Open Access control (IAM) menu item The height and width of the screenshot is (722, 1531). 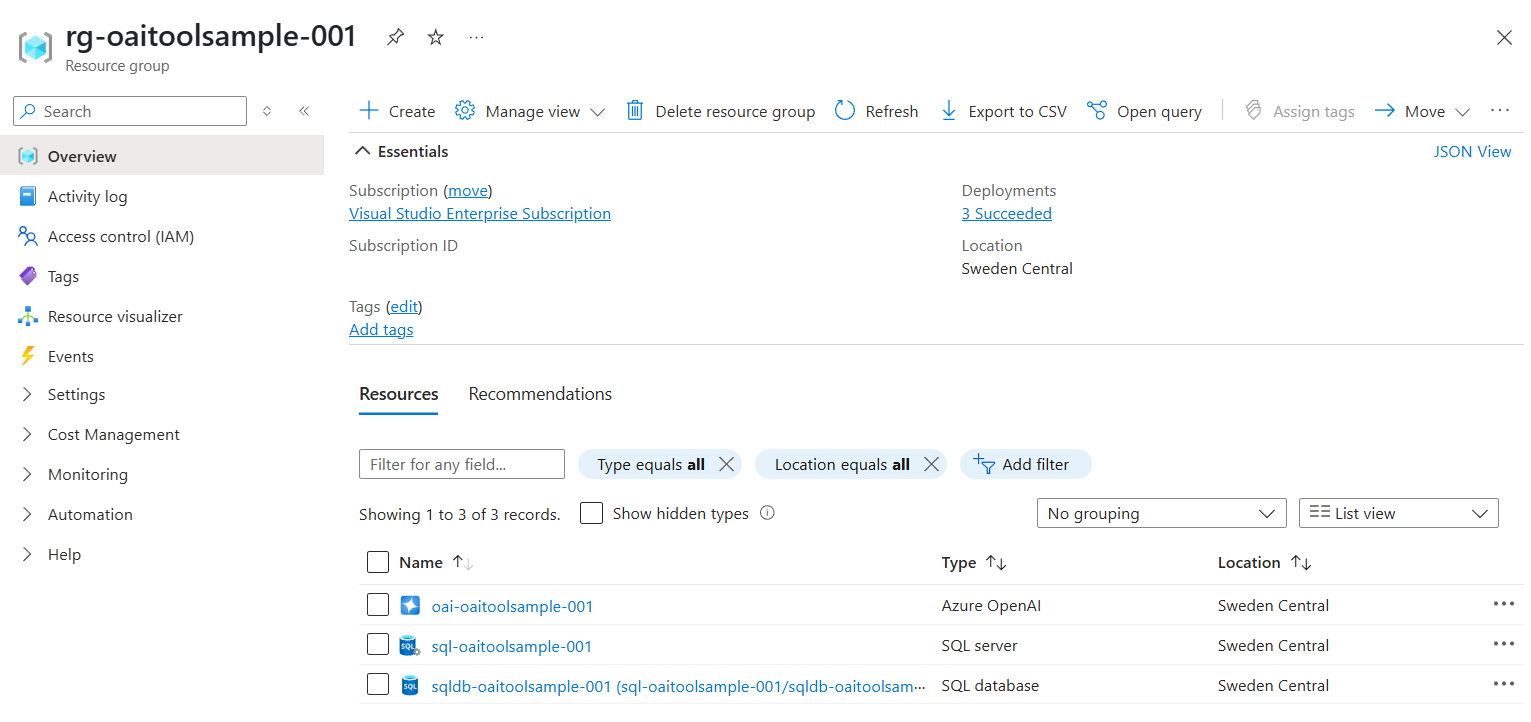coord(120,236)
